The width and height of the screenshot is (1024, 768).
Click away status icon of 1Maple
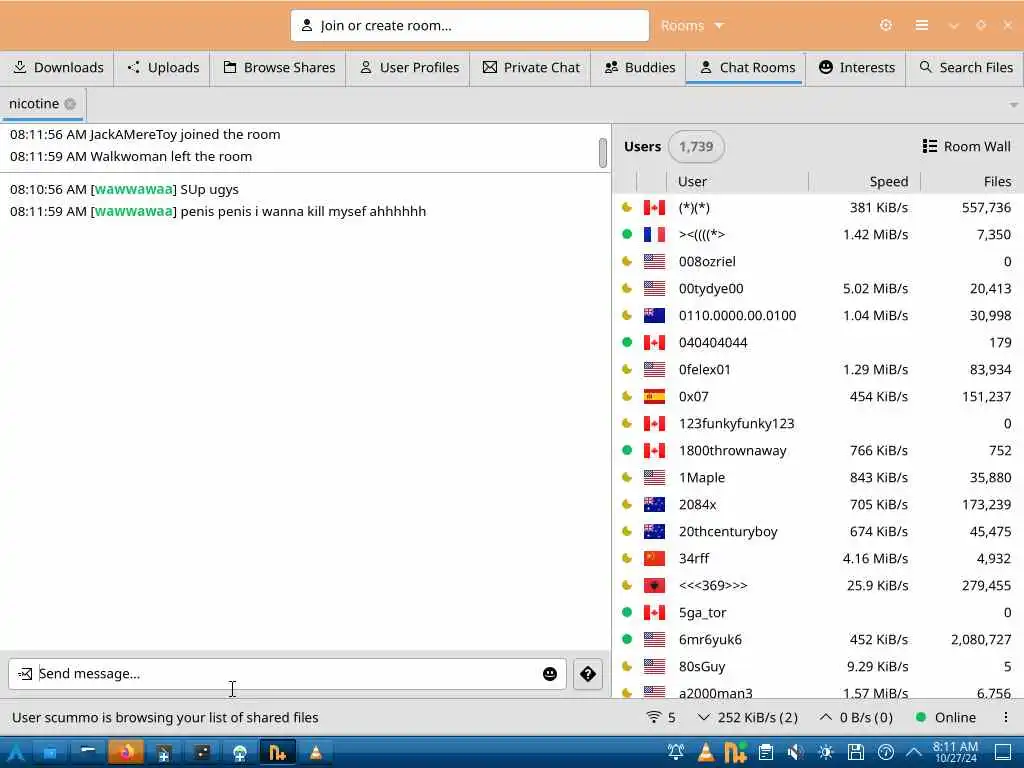pos(627,477)
